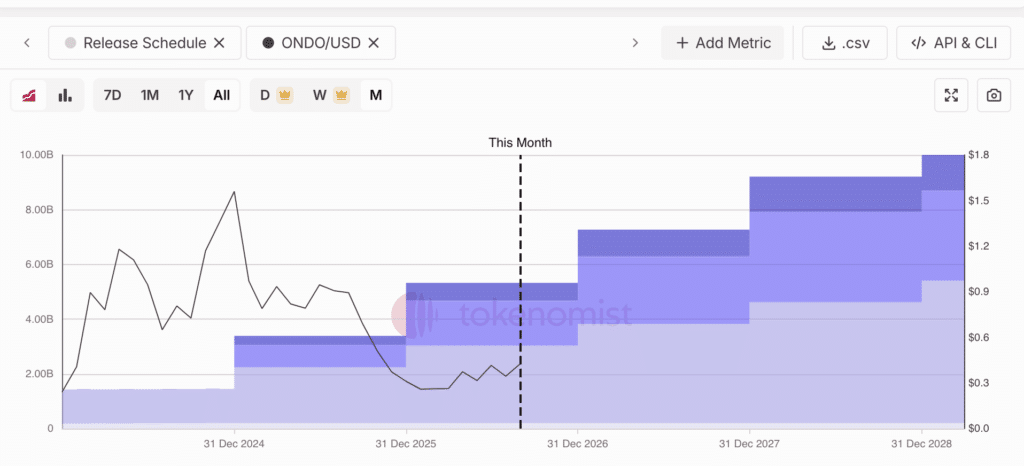Click the $0.3 price axis value

pyautogui.click(x=978, y=383)
